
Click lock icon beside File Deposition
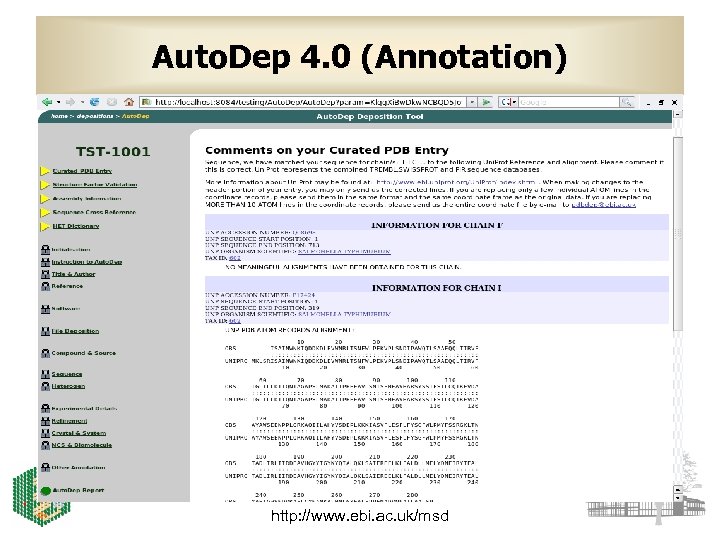(x=45, y=331)
